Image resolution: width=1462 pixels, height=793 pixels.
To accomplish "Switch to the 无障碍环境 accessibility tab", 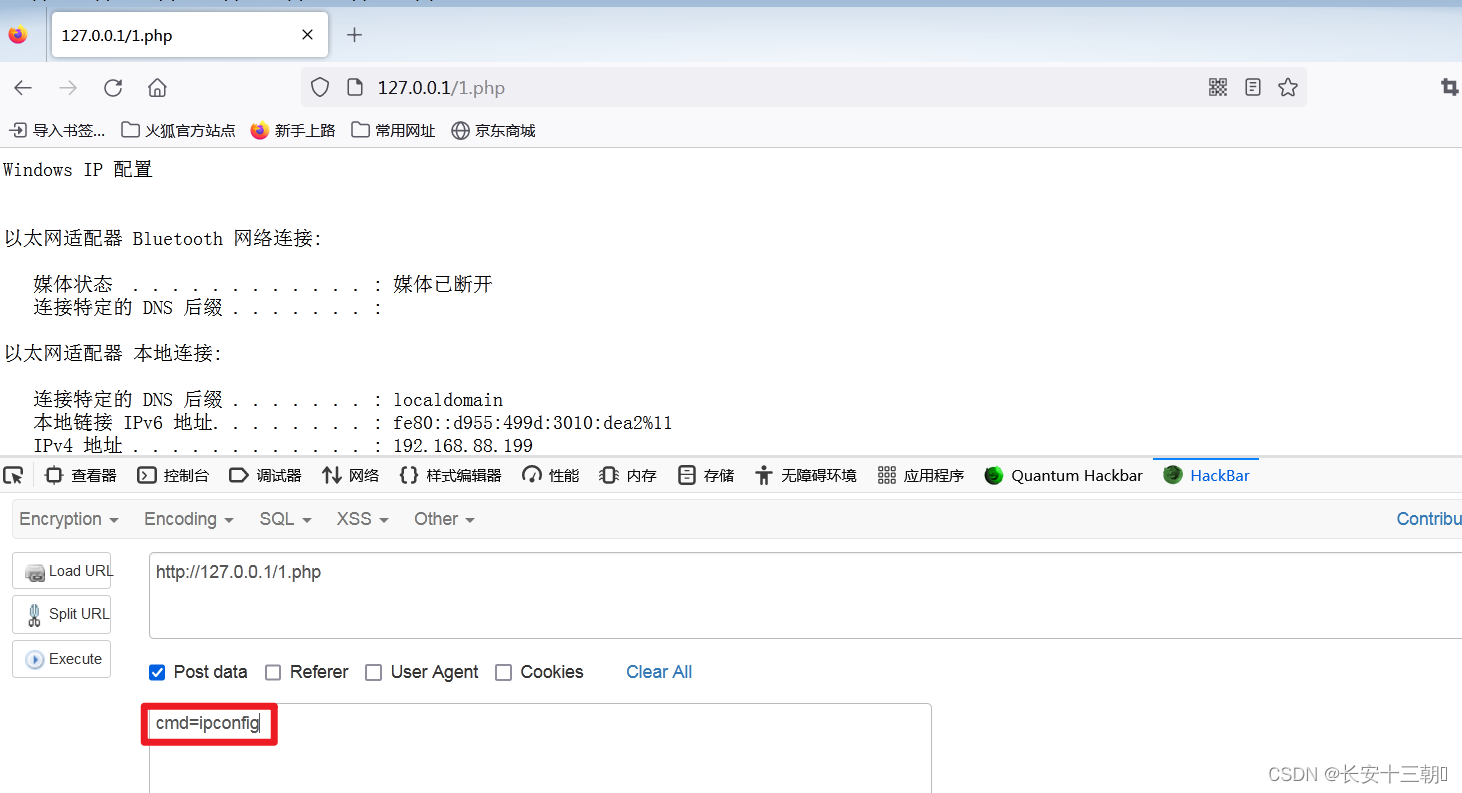I will click(806, 476).
